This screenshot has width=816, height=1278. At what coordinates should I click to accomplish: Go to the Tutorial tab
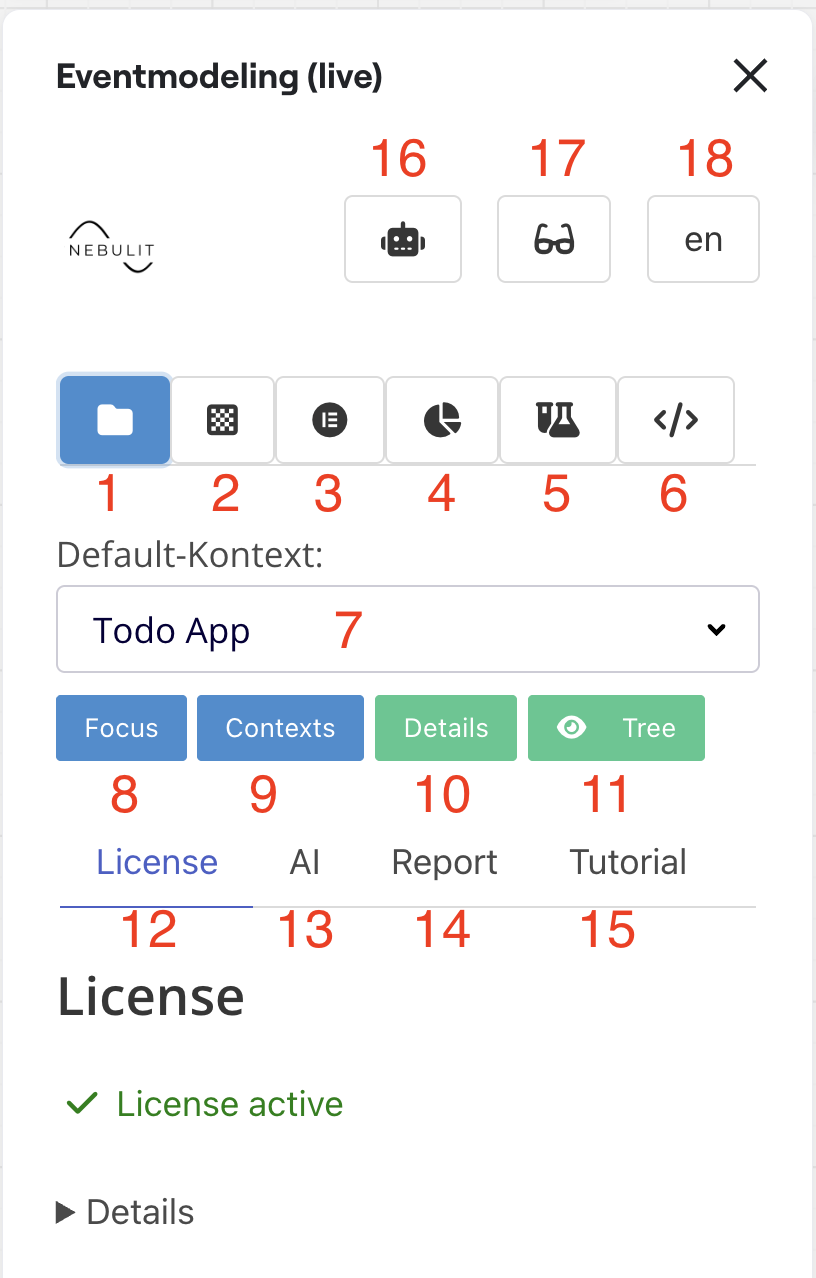(628, 861)
